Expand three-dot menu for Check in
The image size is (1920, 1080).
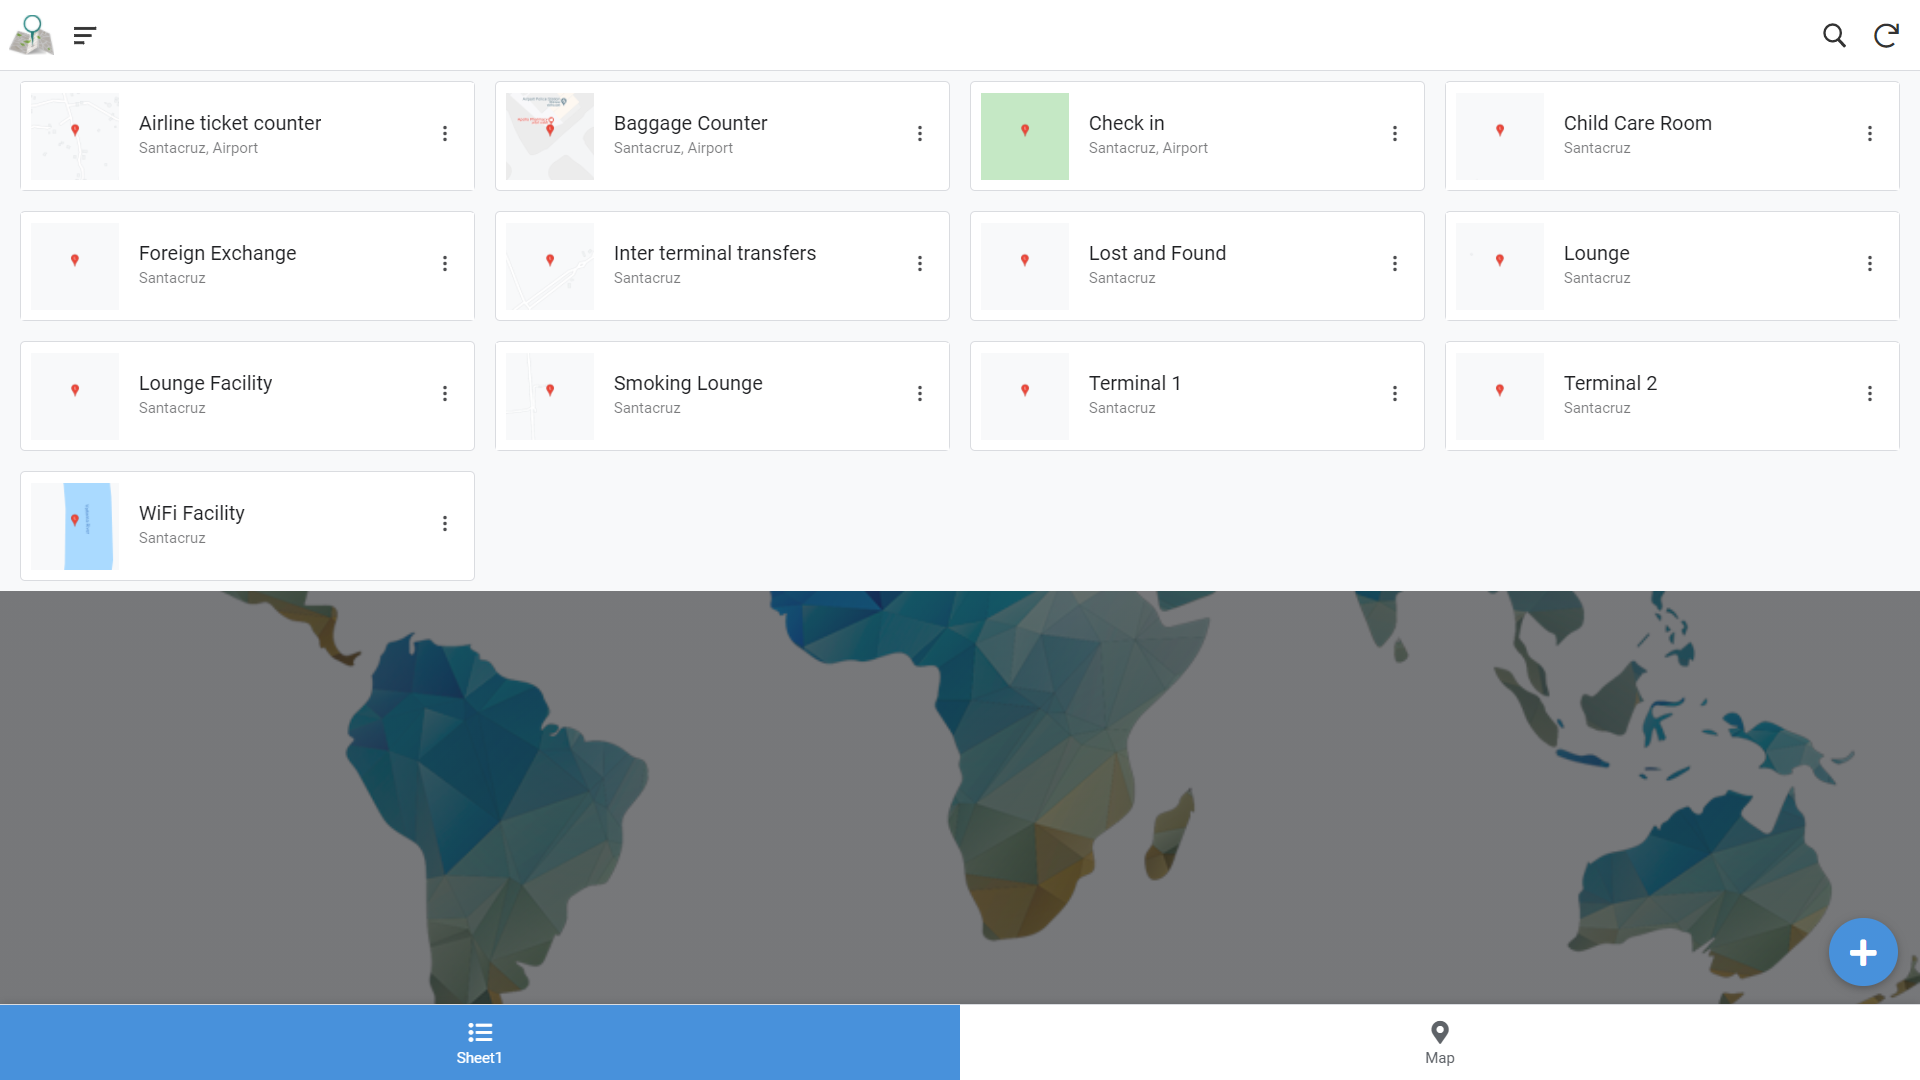(x=1395, y=134)
